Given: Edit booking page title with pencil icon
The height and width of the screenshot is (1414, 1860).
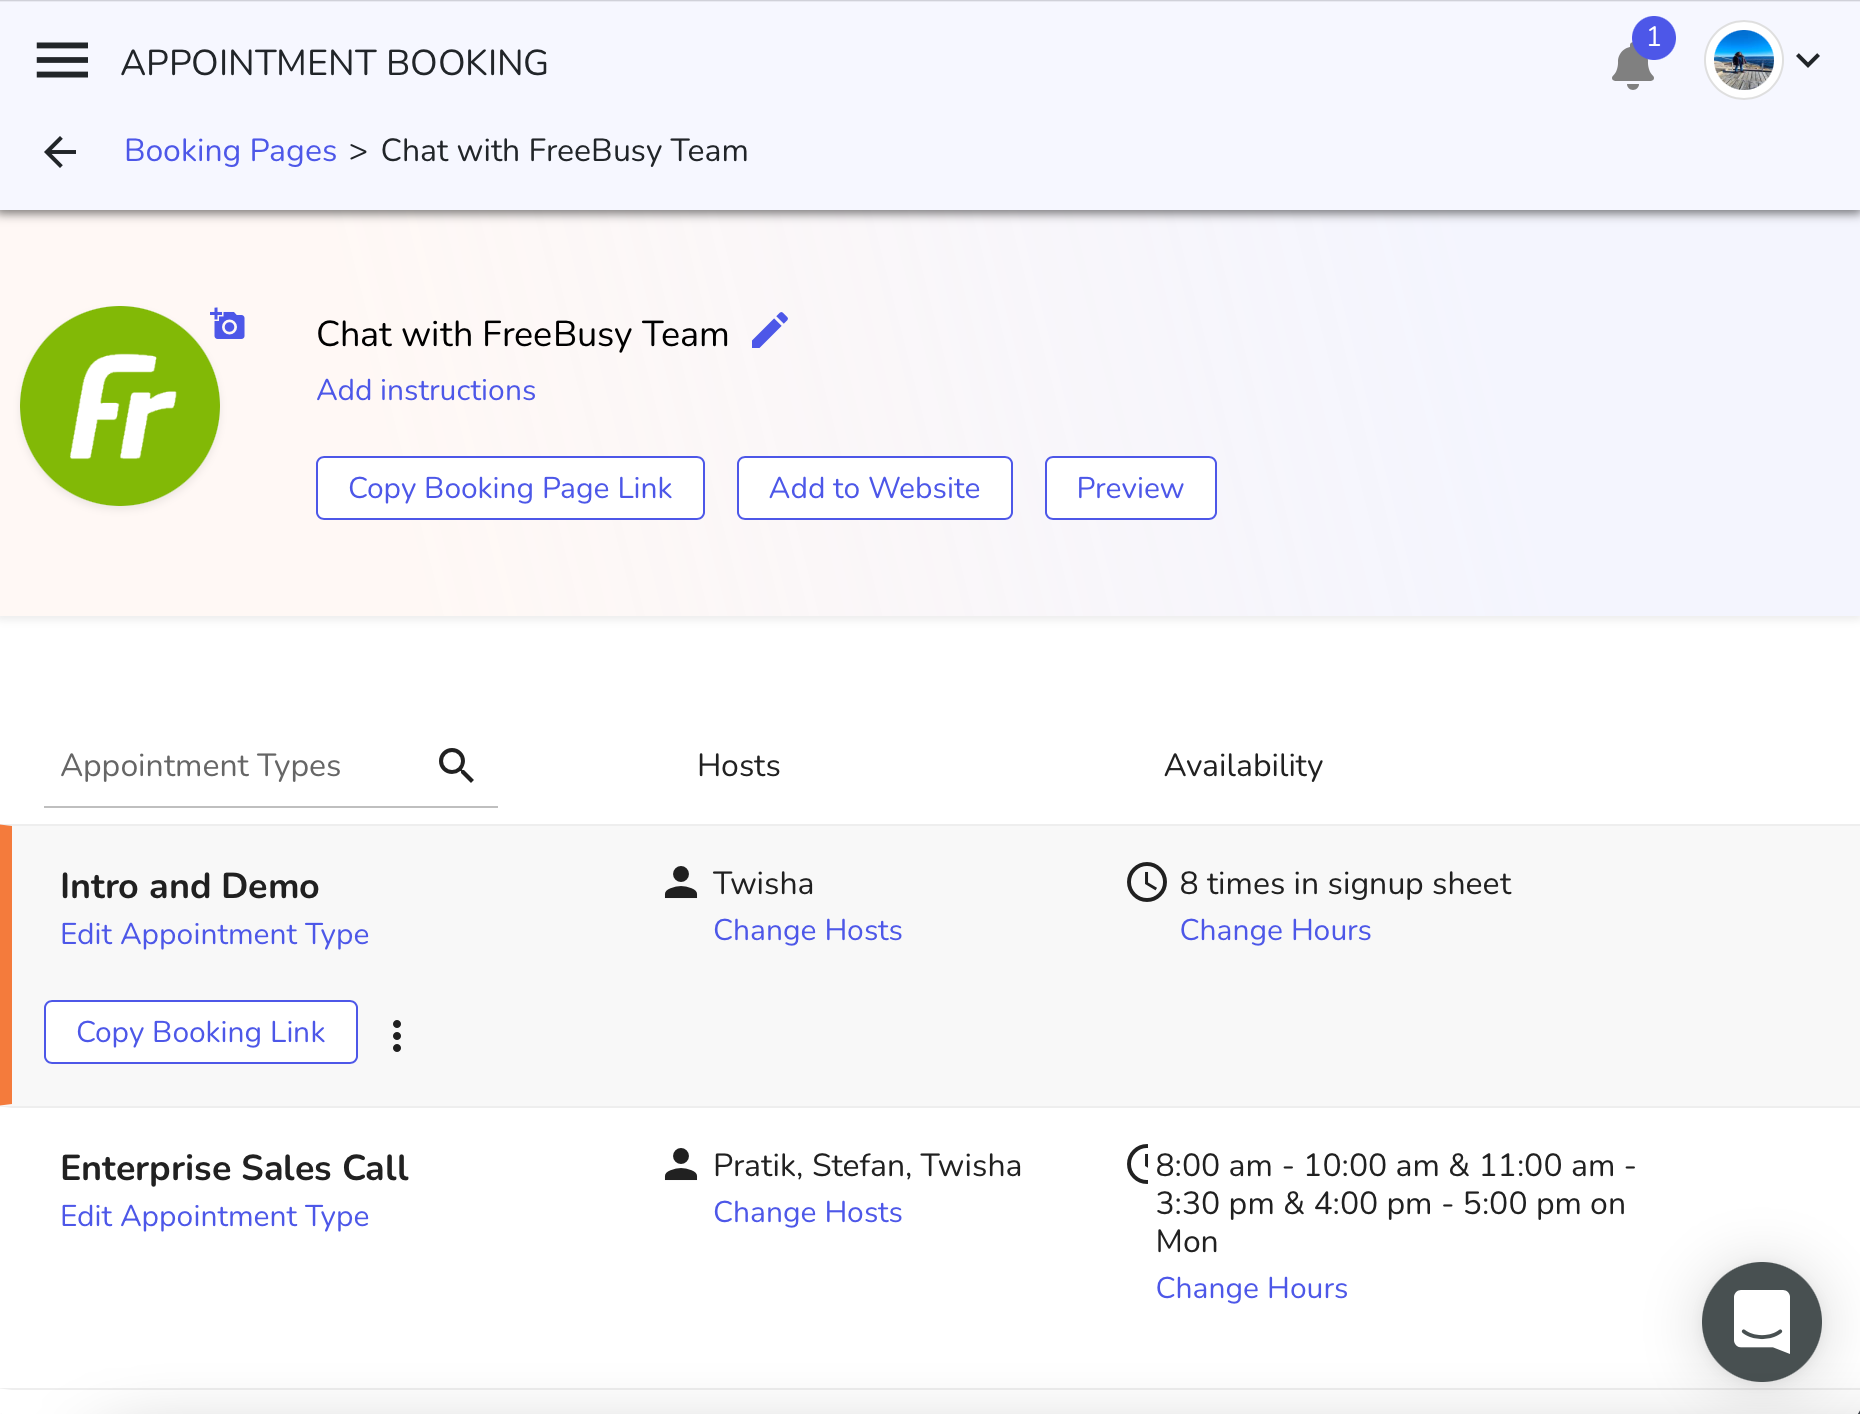Looking at the screenshot, I should point(770,331).
